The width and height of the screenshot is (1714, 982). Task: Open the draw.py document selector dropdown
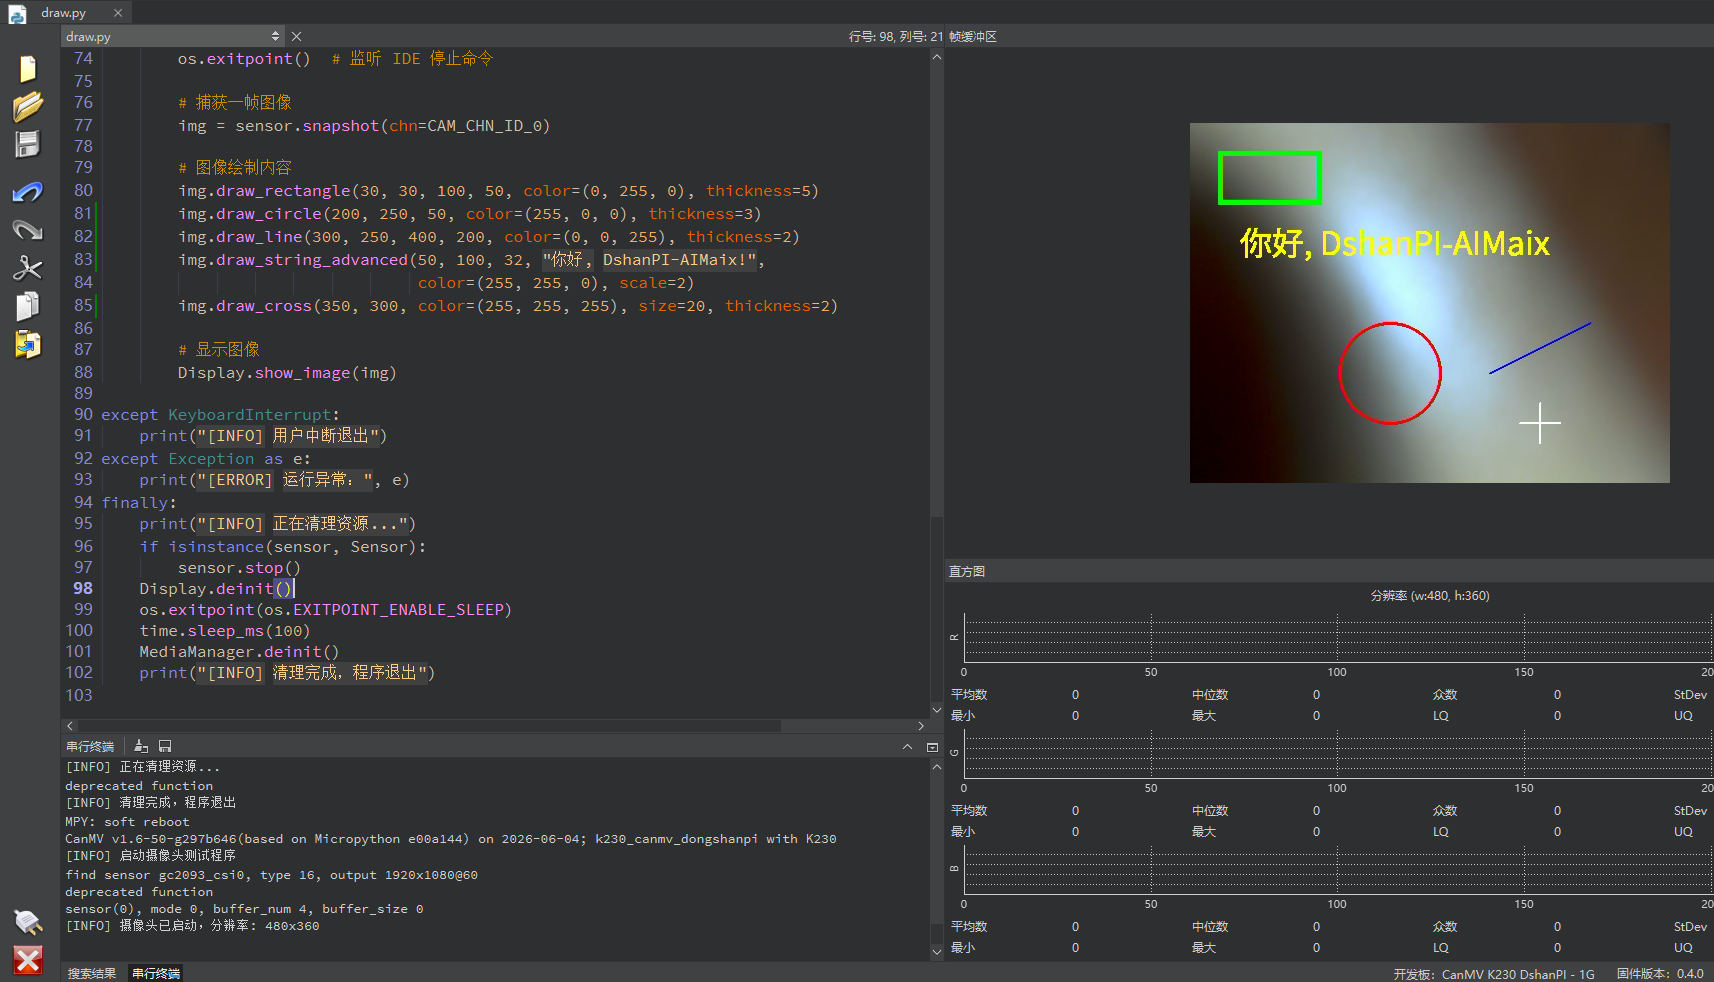click(x=174, y=36)
